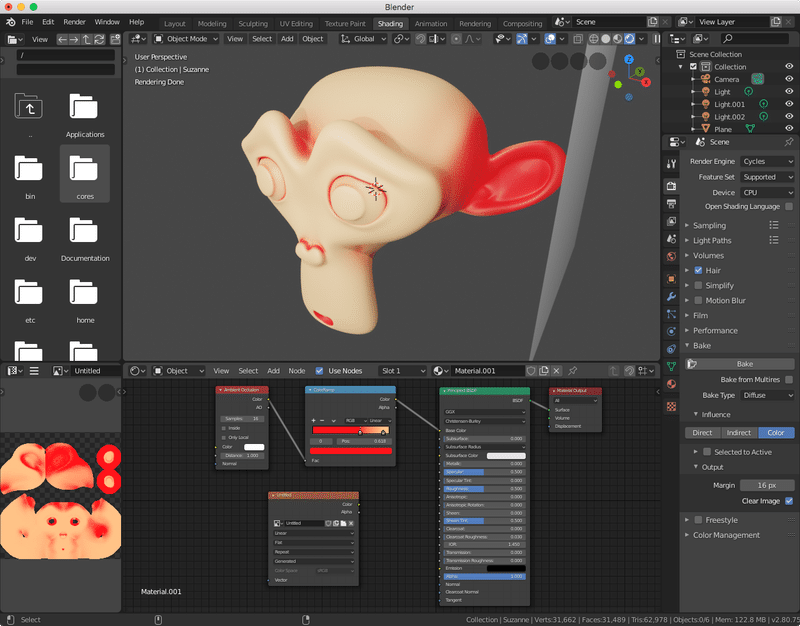Open the Tool properties tab
This screenshot has height=626, width=800.
671,164
